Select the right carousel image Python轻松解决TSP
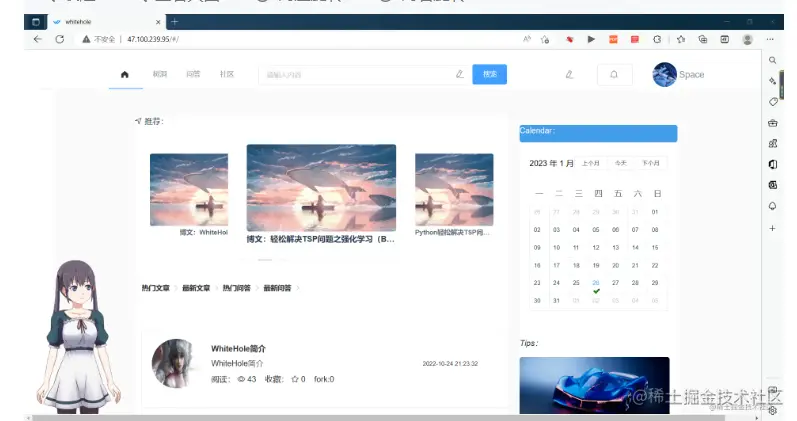Image resolution: width=797 pixels, height=421 pixels. [x=454, y=190]
